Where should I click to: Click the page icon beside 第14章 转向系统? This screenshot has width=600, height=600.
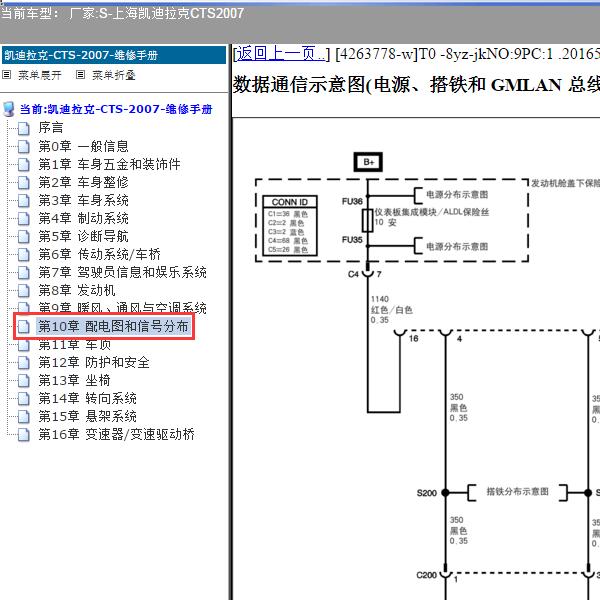tap(23, 398)
